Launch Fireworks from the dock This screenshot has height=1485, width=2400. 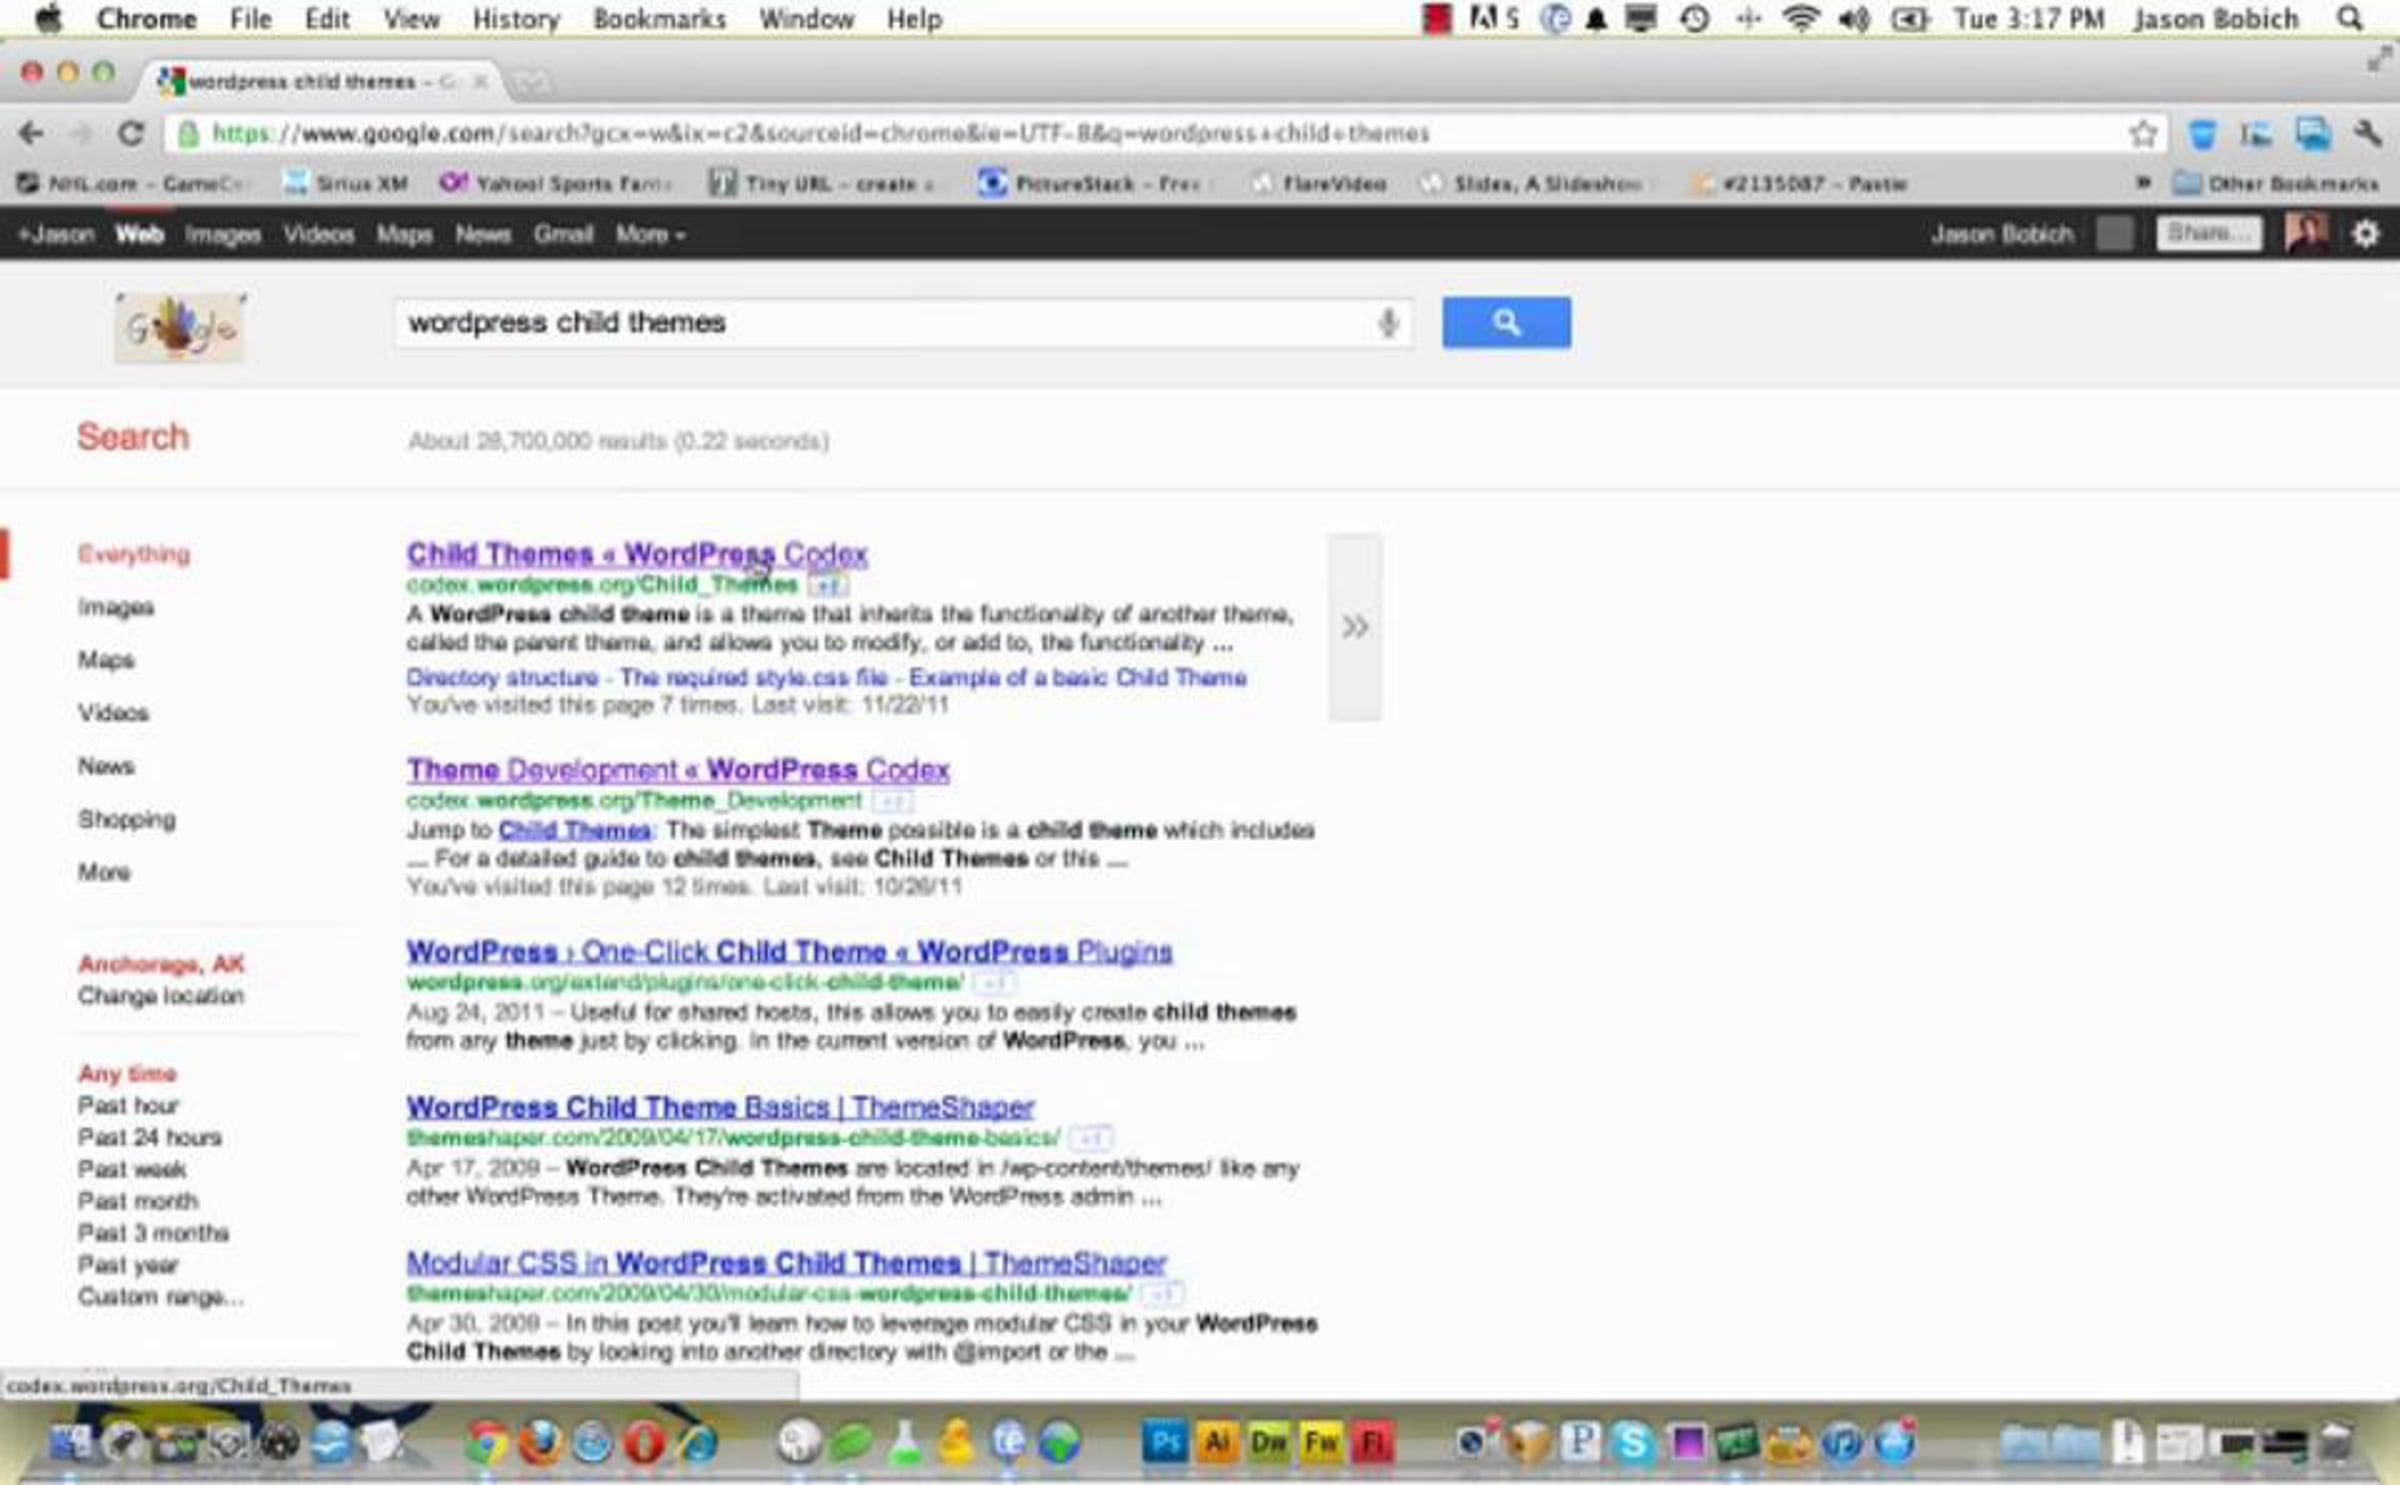tap(1321, 1442)
